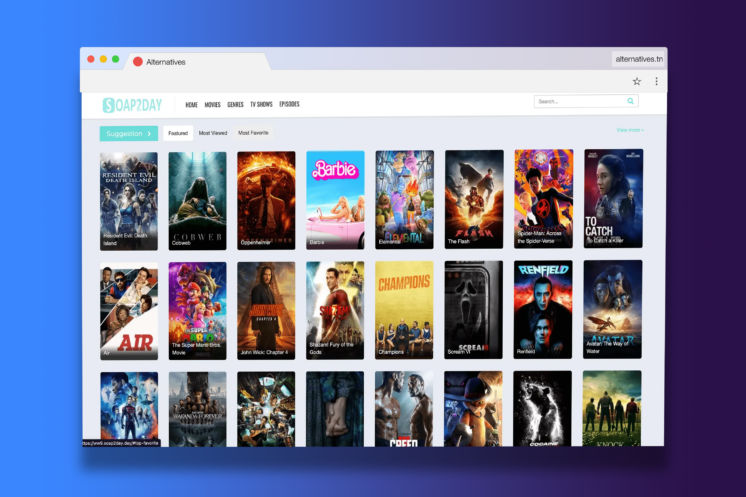Open the clasped hands movie poster
This screenshot has height=497, width=746.
pos(335,409)
